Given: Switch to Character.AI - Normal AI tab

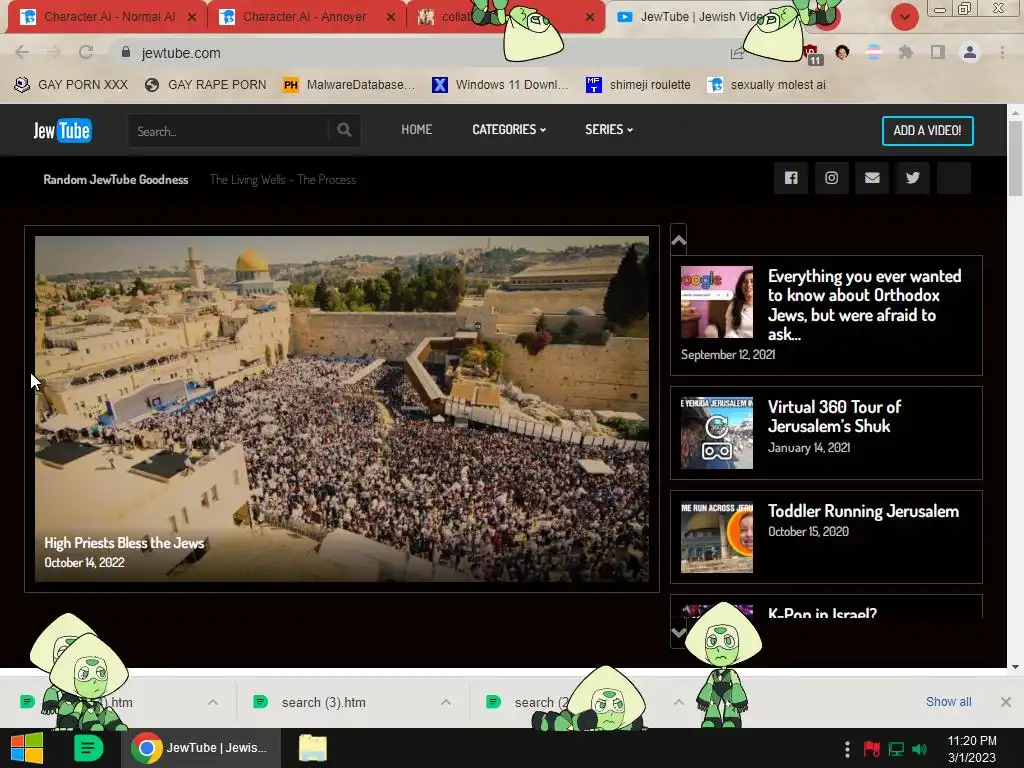Looking at the screenshot, I should pyautogui.click(x=109, y=17).
